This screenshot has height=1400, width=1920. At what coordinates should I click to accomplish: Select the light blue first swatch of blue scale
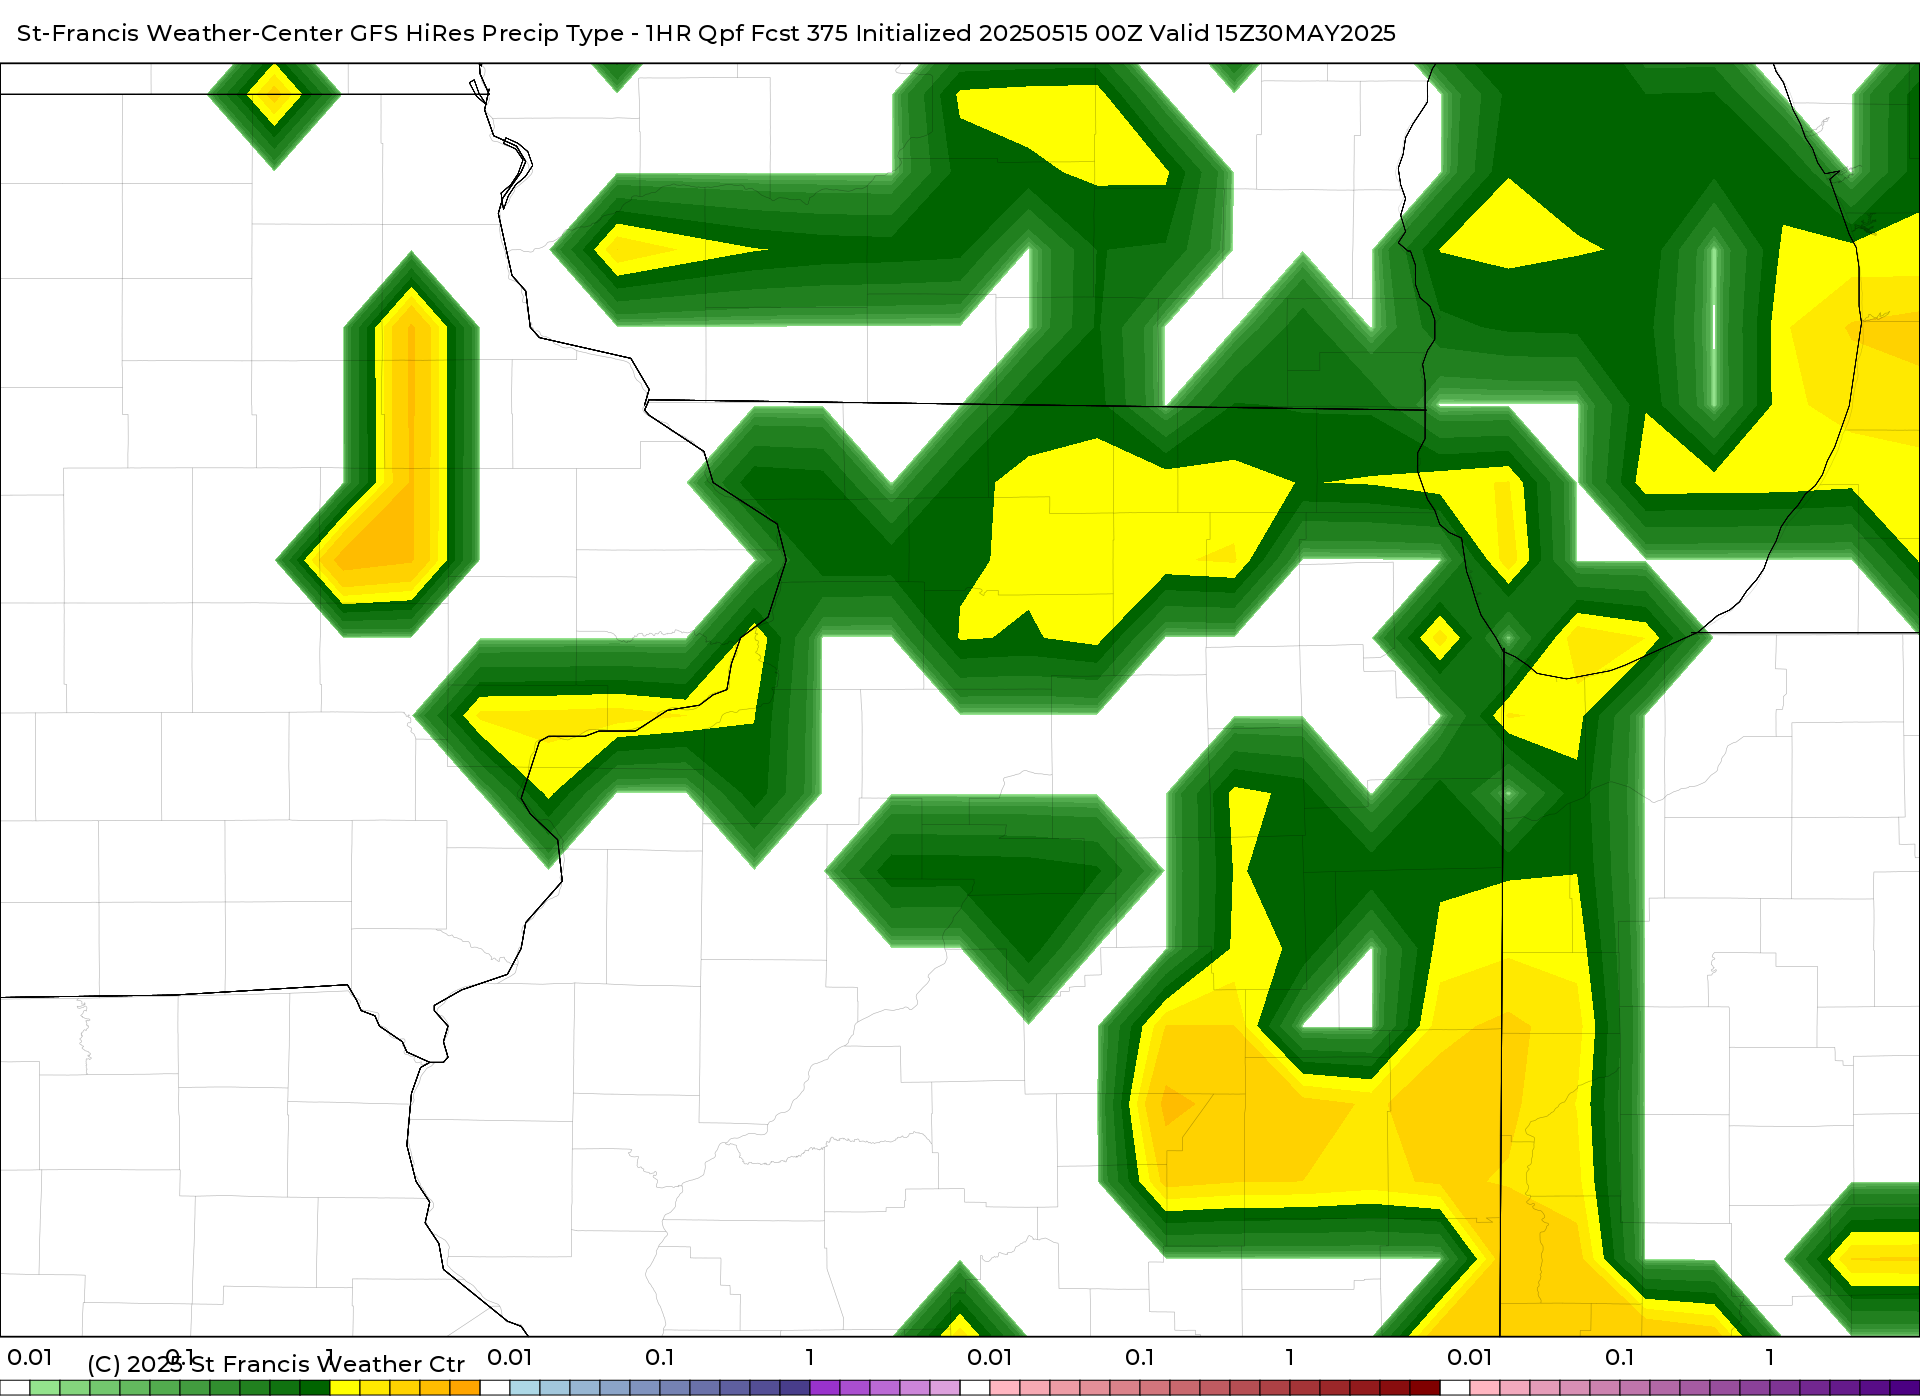tap(525, 1388)
